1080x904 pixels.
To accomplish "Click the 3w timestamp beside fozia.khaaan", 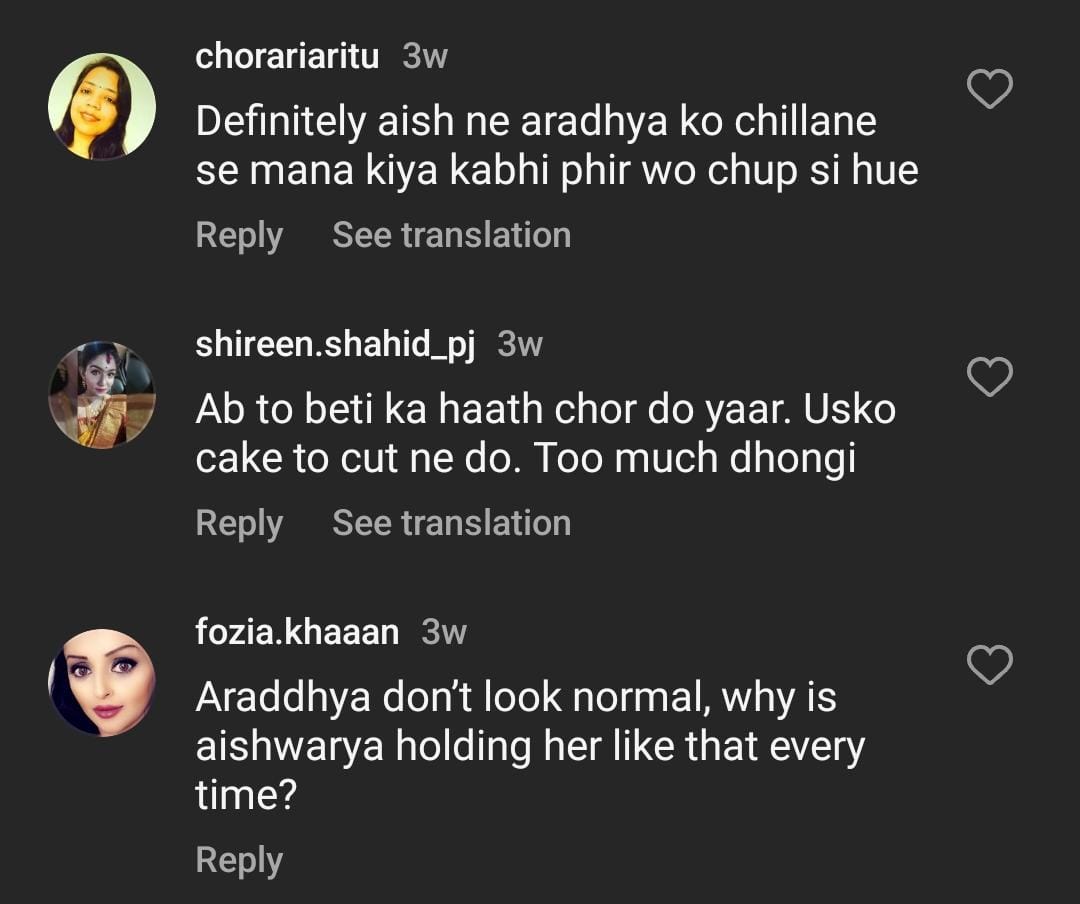I will coord(444,632).
